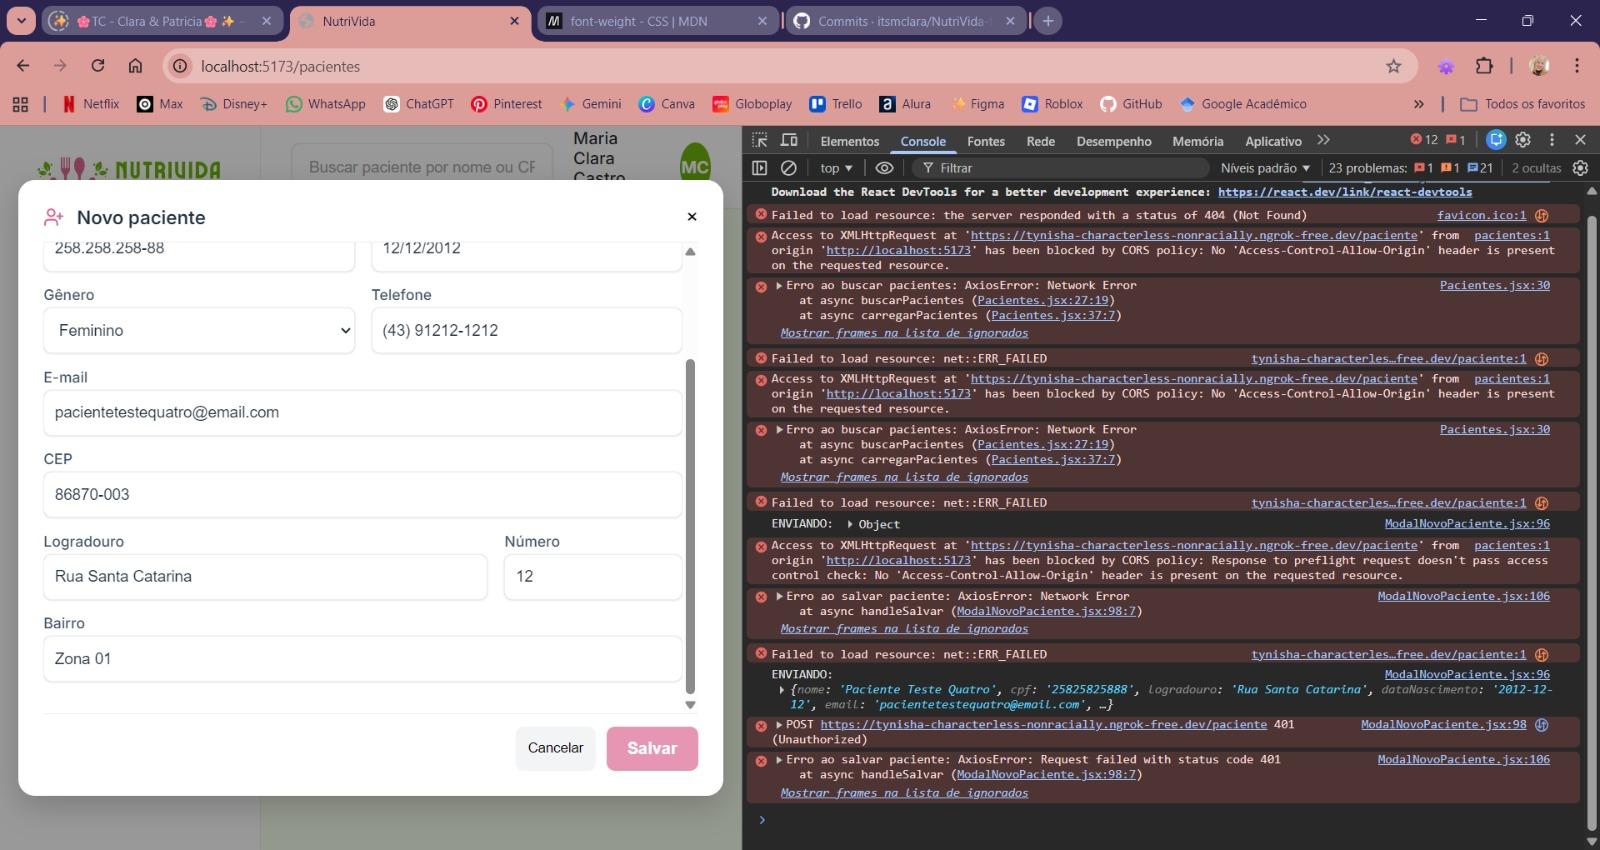Activate DevTools element inspector picker
The width and height of the screenshot is (1600, 850).
pos(760,140)
